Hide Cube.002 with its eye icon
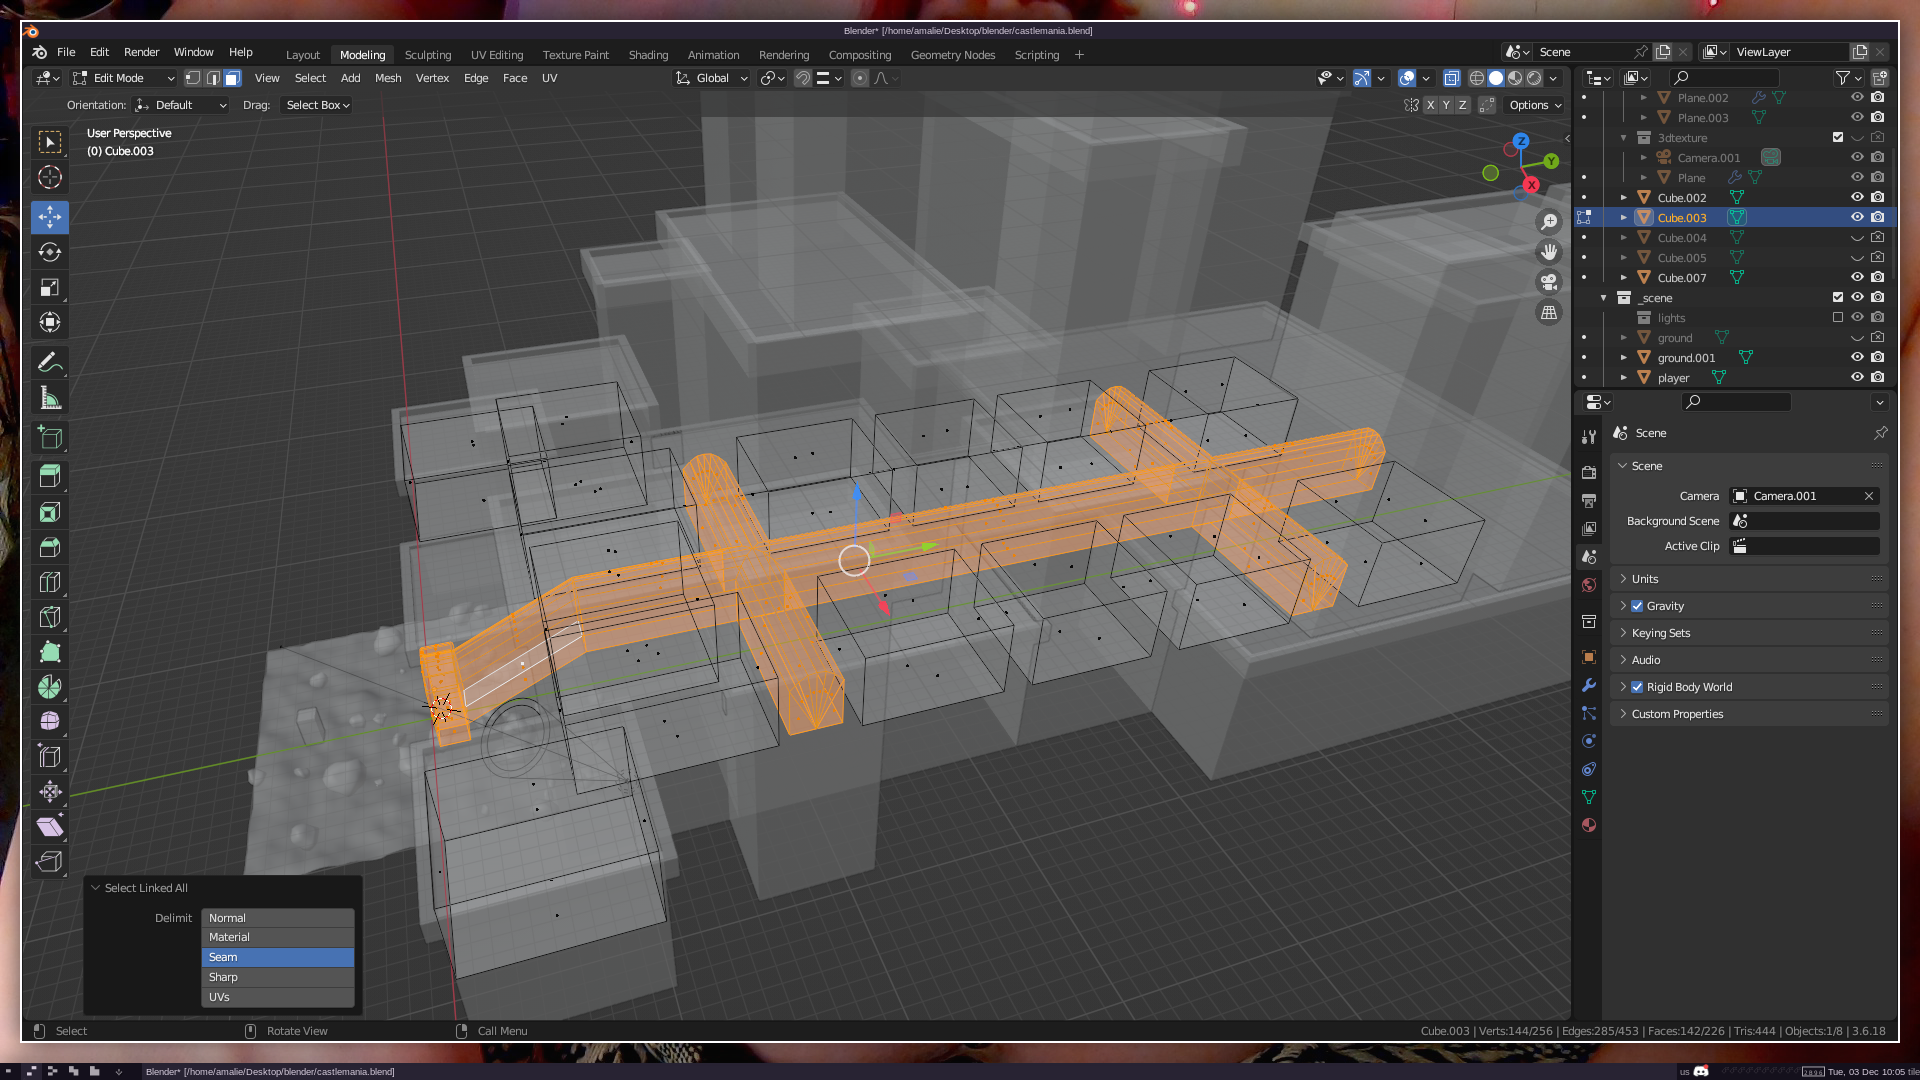Viewport: 1920px width, 1080px height. coord(1857,198)
